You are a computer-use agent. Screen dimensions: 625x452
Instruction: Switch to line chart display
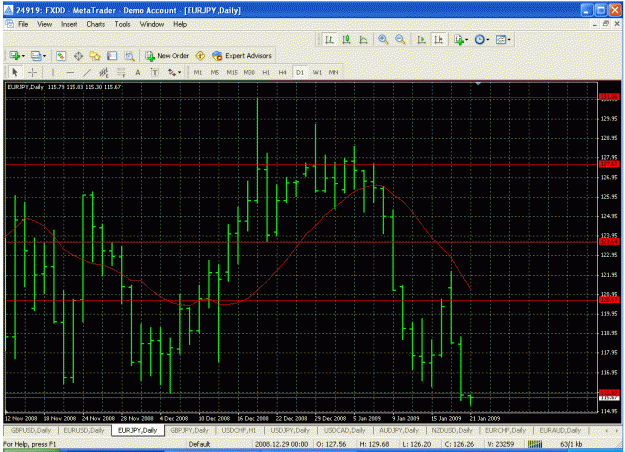pos(363,39)
